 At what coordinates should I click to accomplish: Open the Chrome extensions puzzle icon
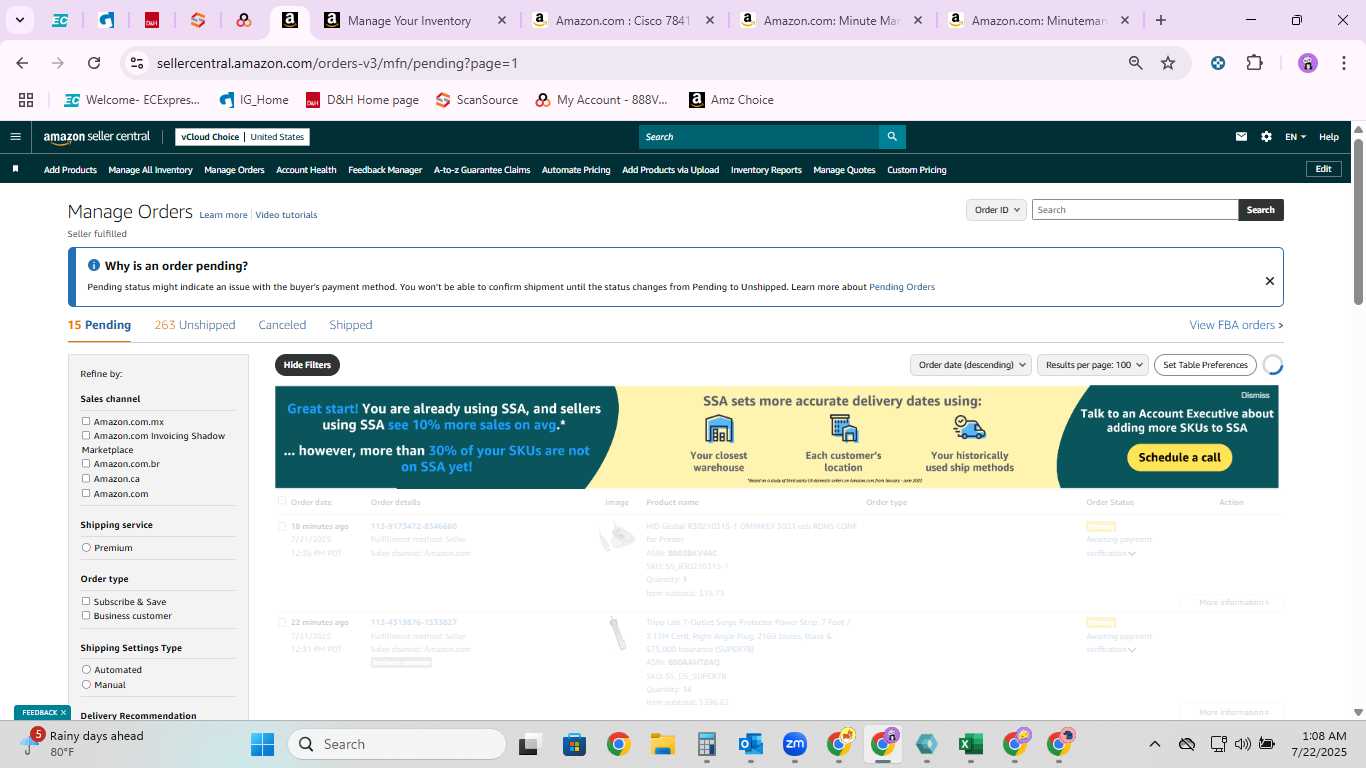point(1254,63)
